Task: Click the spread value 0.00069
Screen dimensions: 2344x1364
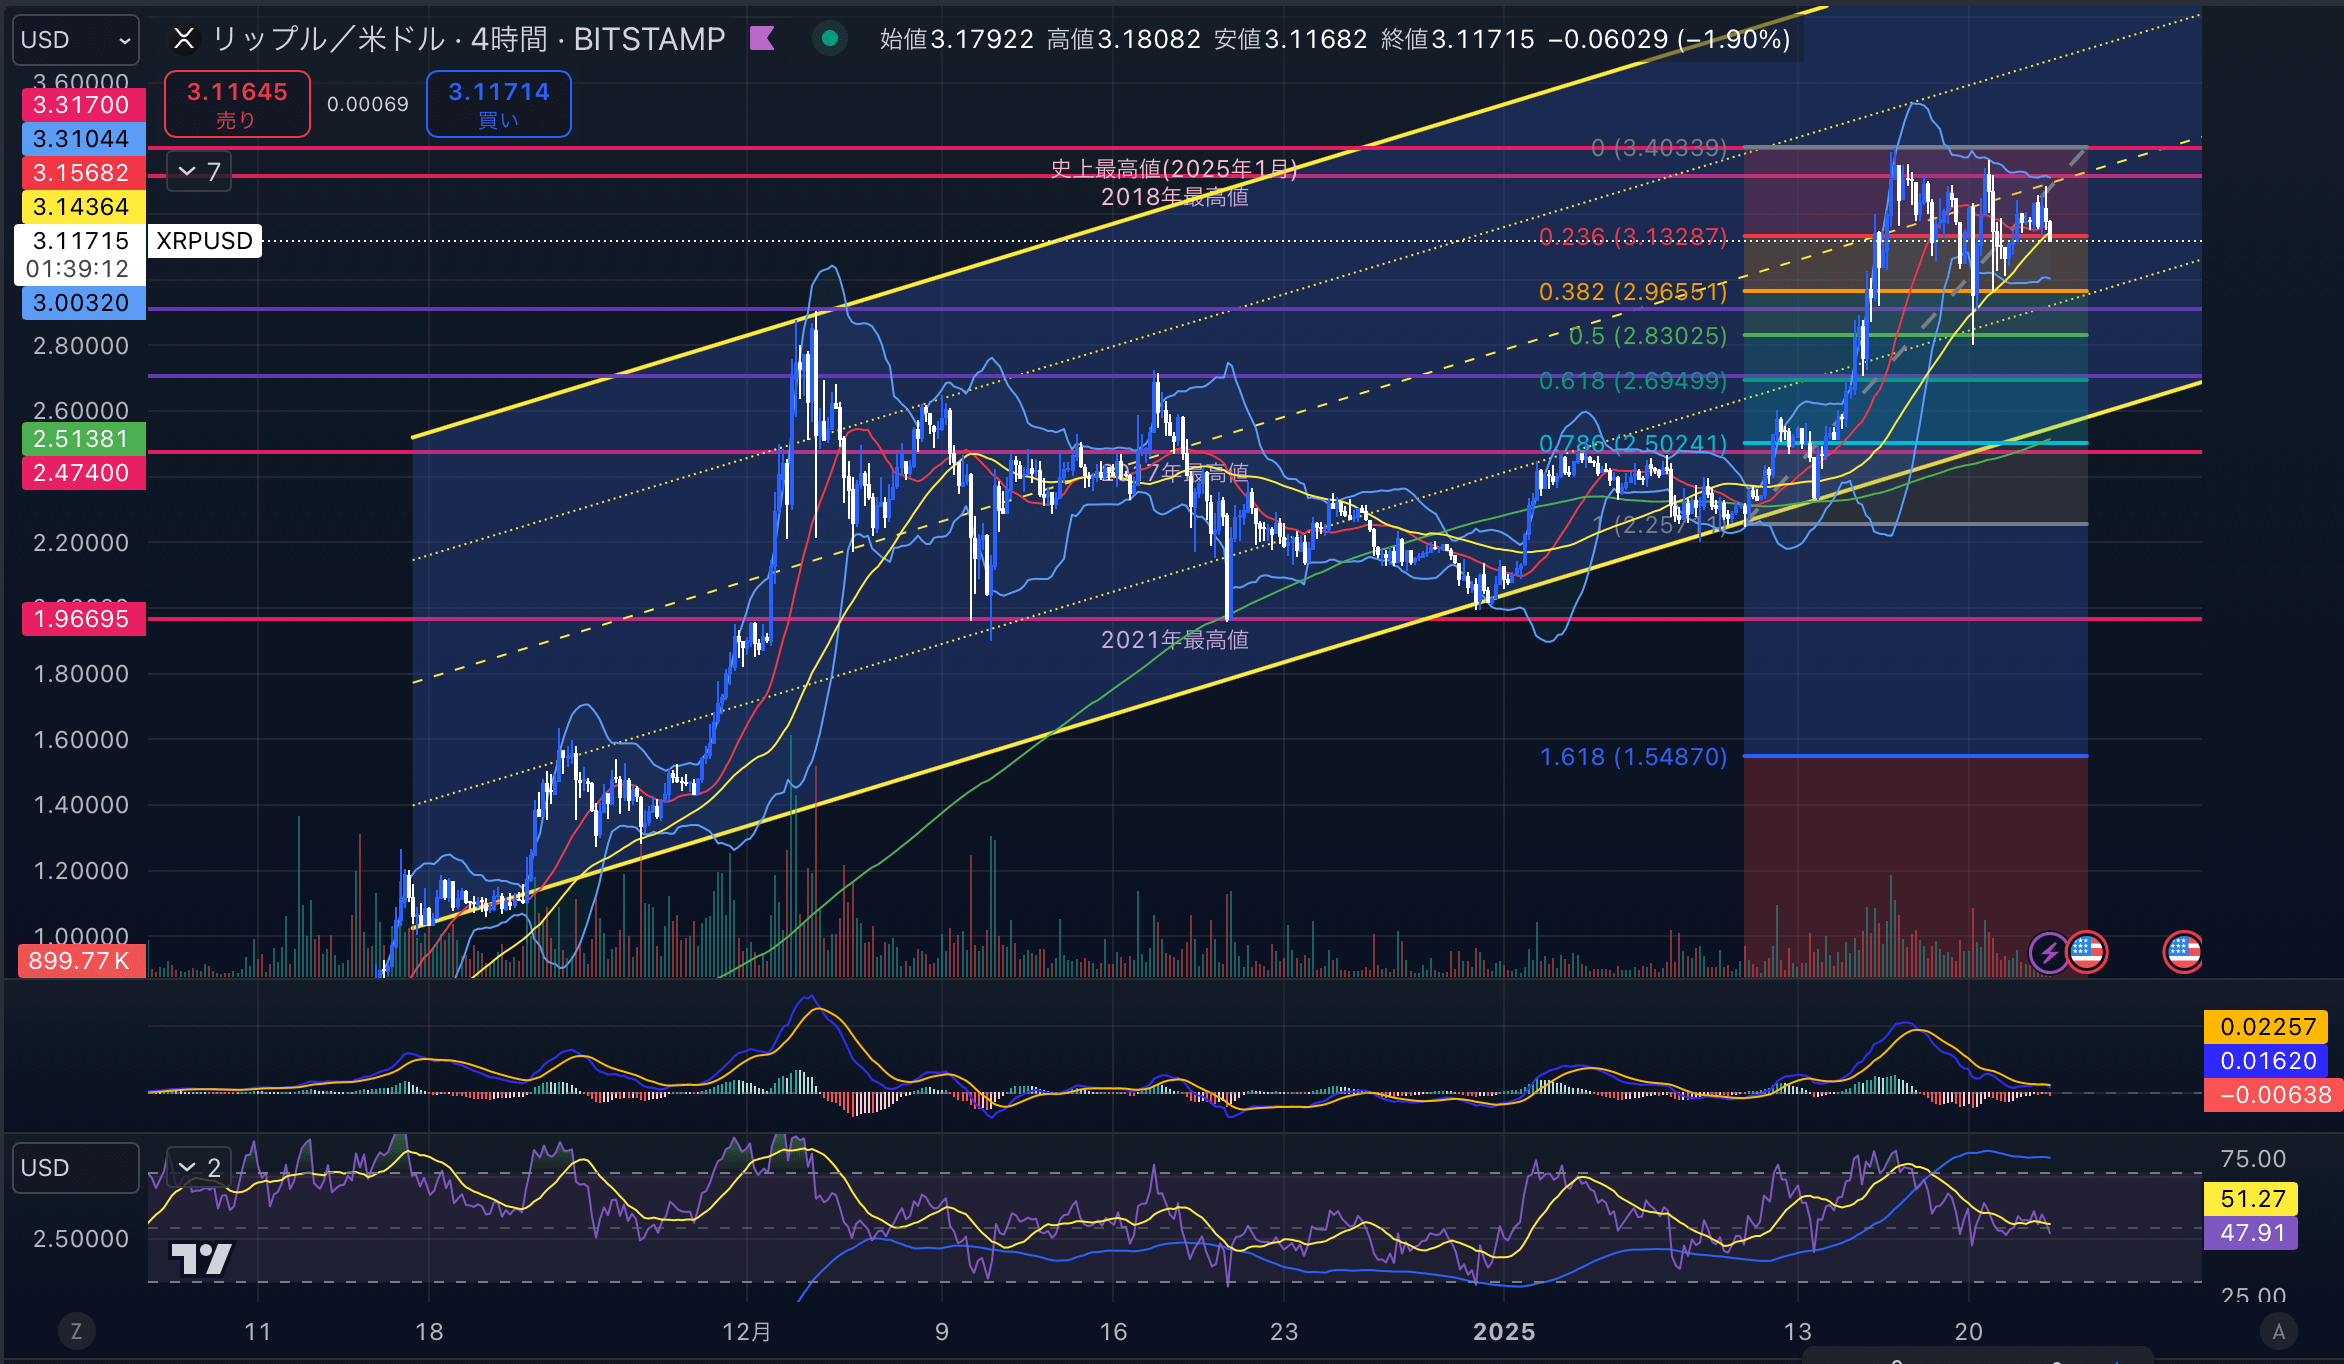Action: pyautogui.click(x=368, y=104)
